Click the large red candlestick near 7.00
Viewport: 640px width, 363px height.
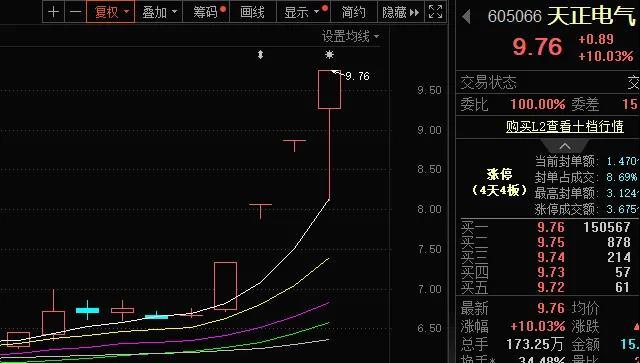pyautogui.click(x=225, y=286)
